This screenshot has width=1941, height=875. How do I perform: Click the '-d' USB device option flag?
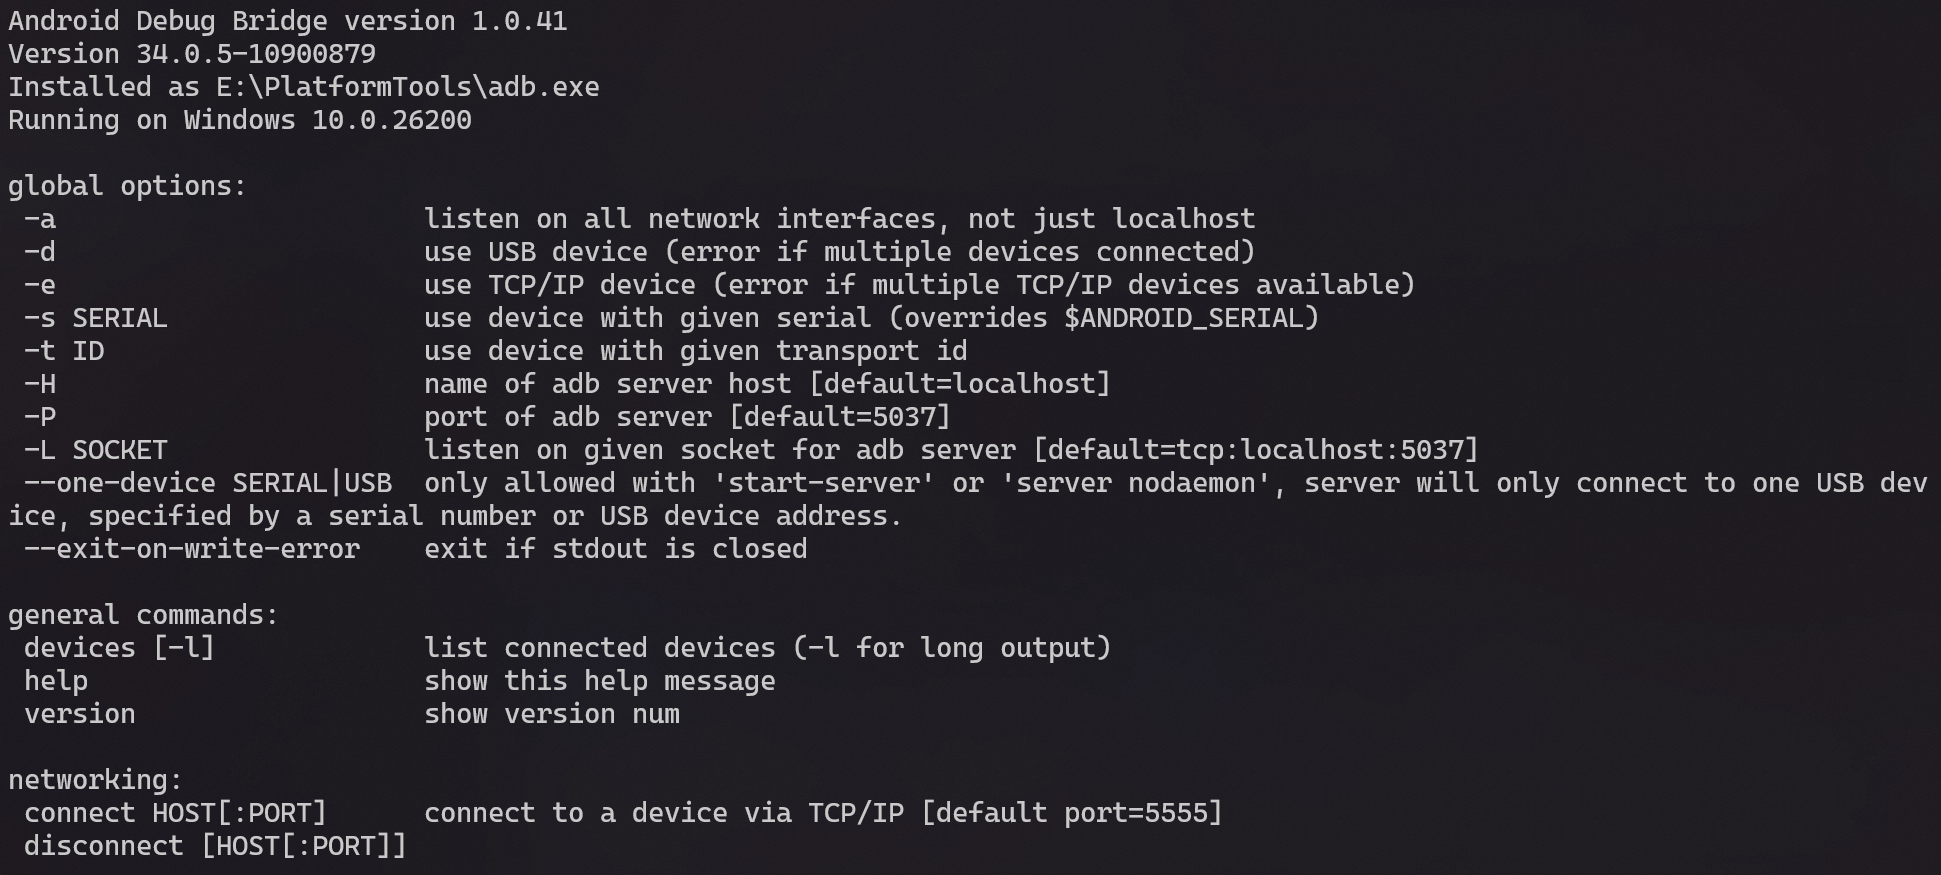point(40,252)
